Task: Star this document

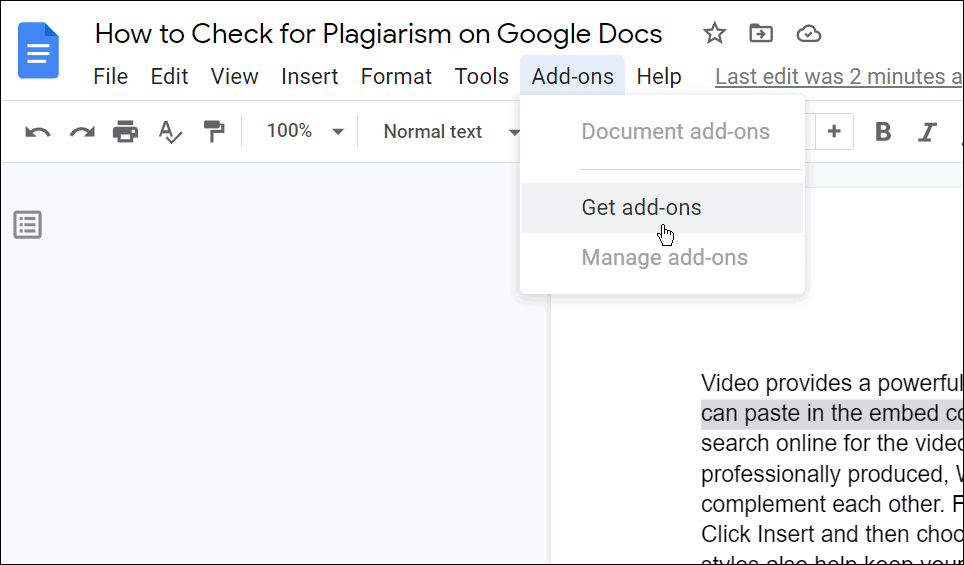Action: click(714, 34)
